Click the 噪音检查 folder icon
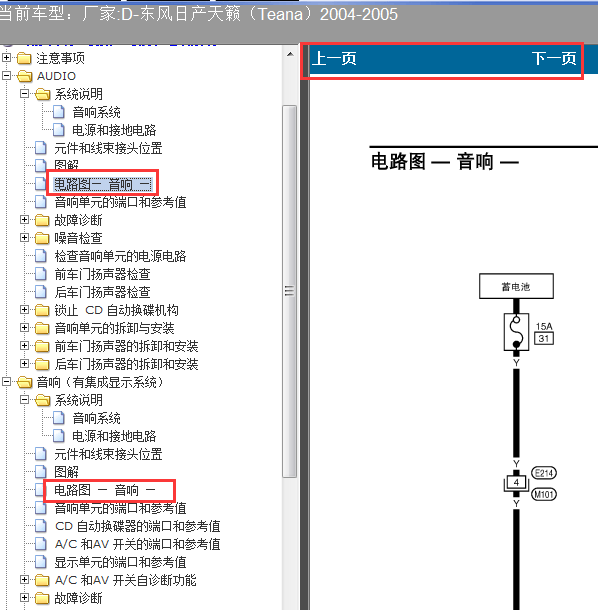598x610 pixels. pos(42,238)
